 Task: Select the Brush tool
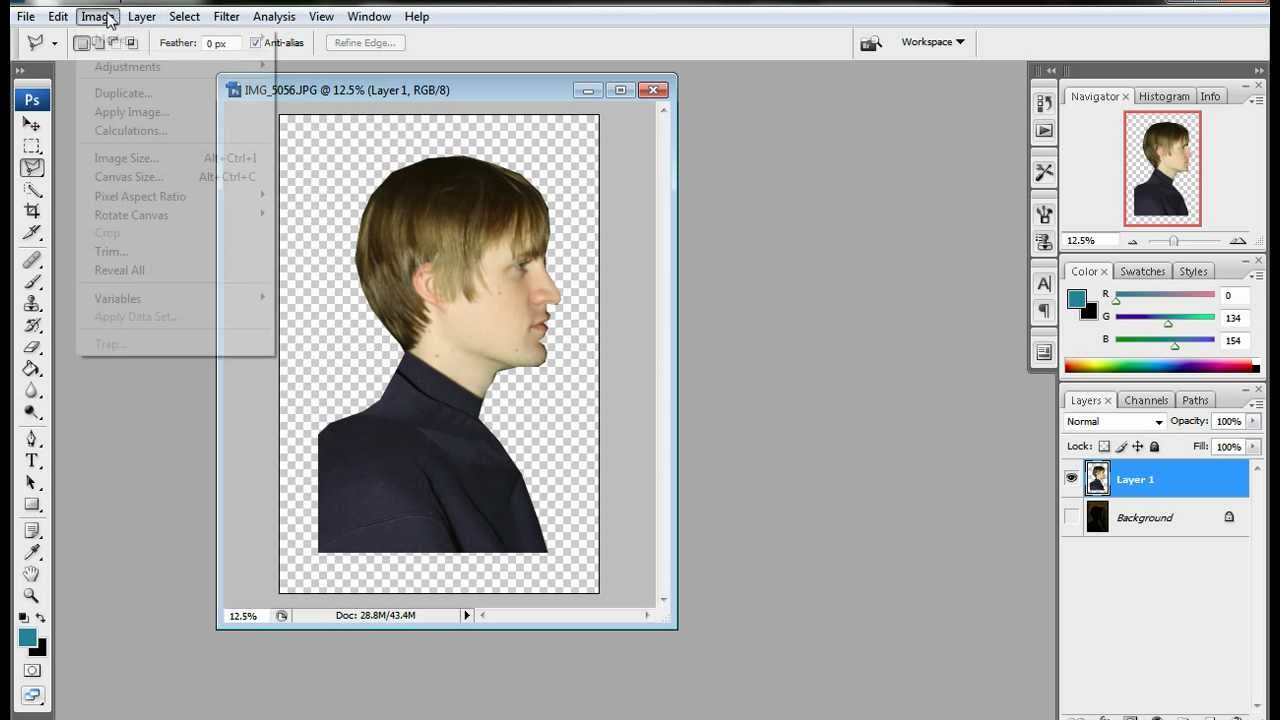pyautogui.click(x=32, y=282)
